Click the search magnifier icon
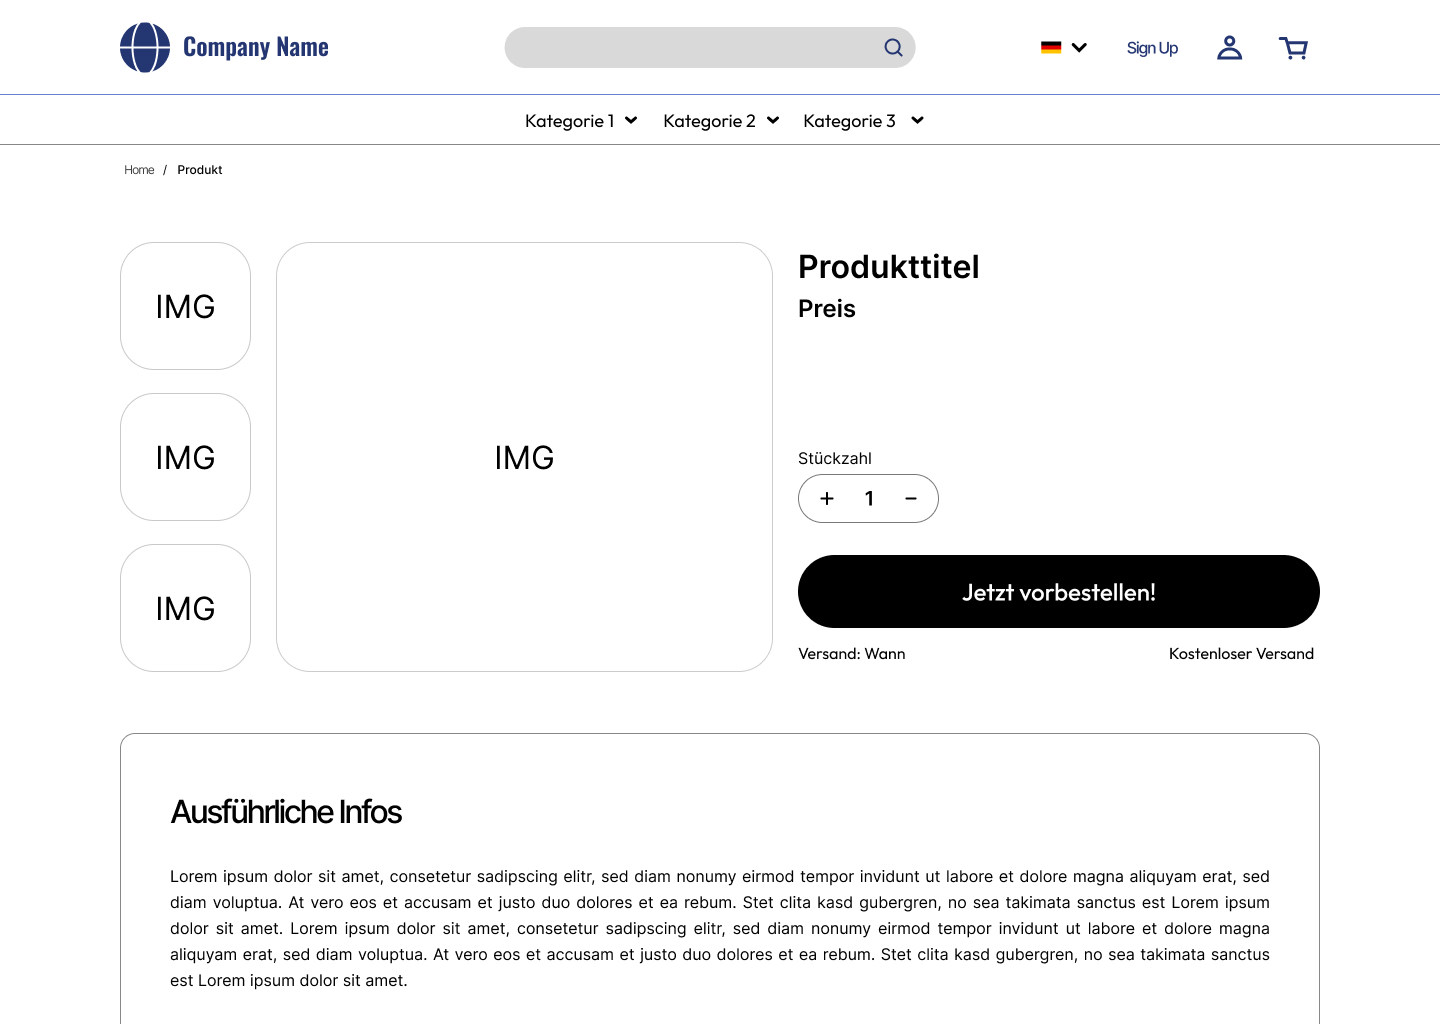This screenshot has width=1440, height=1024. pyautogui.click(x=893, y=48)
